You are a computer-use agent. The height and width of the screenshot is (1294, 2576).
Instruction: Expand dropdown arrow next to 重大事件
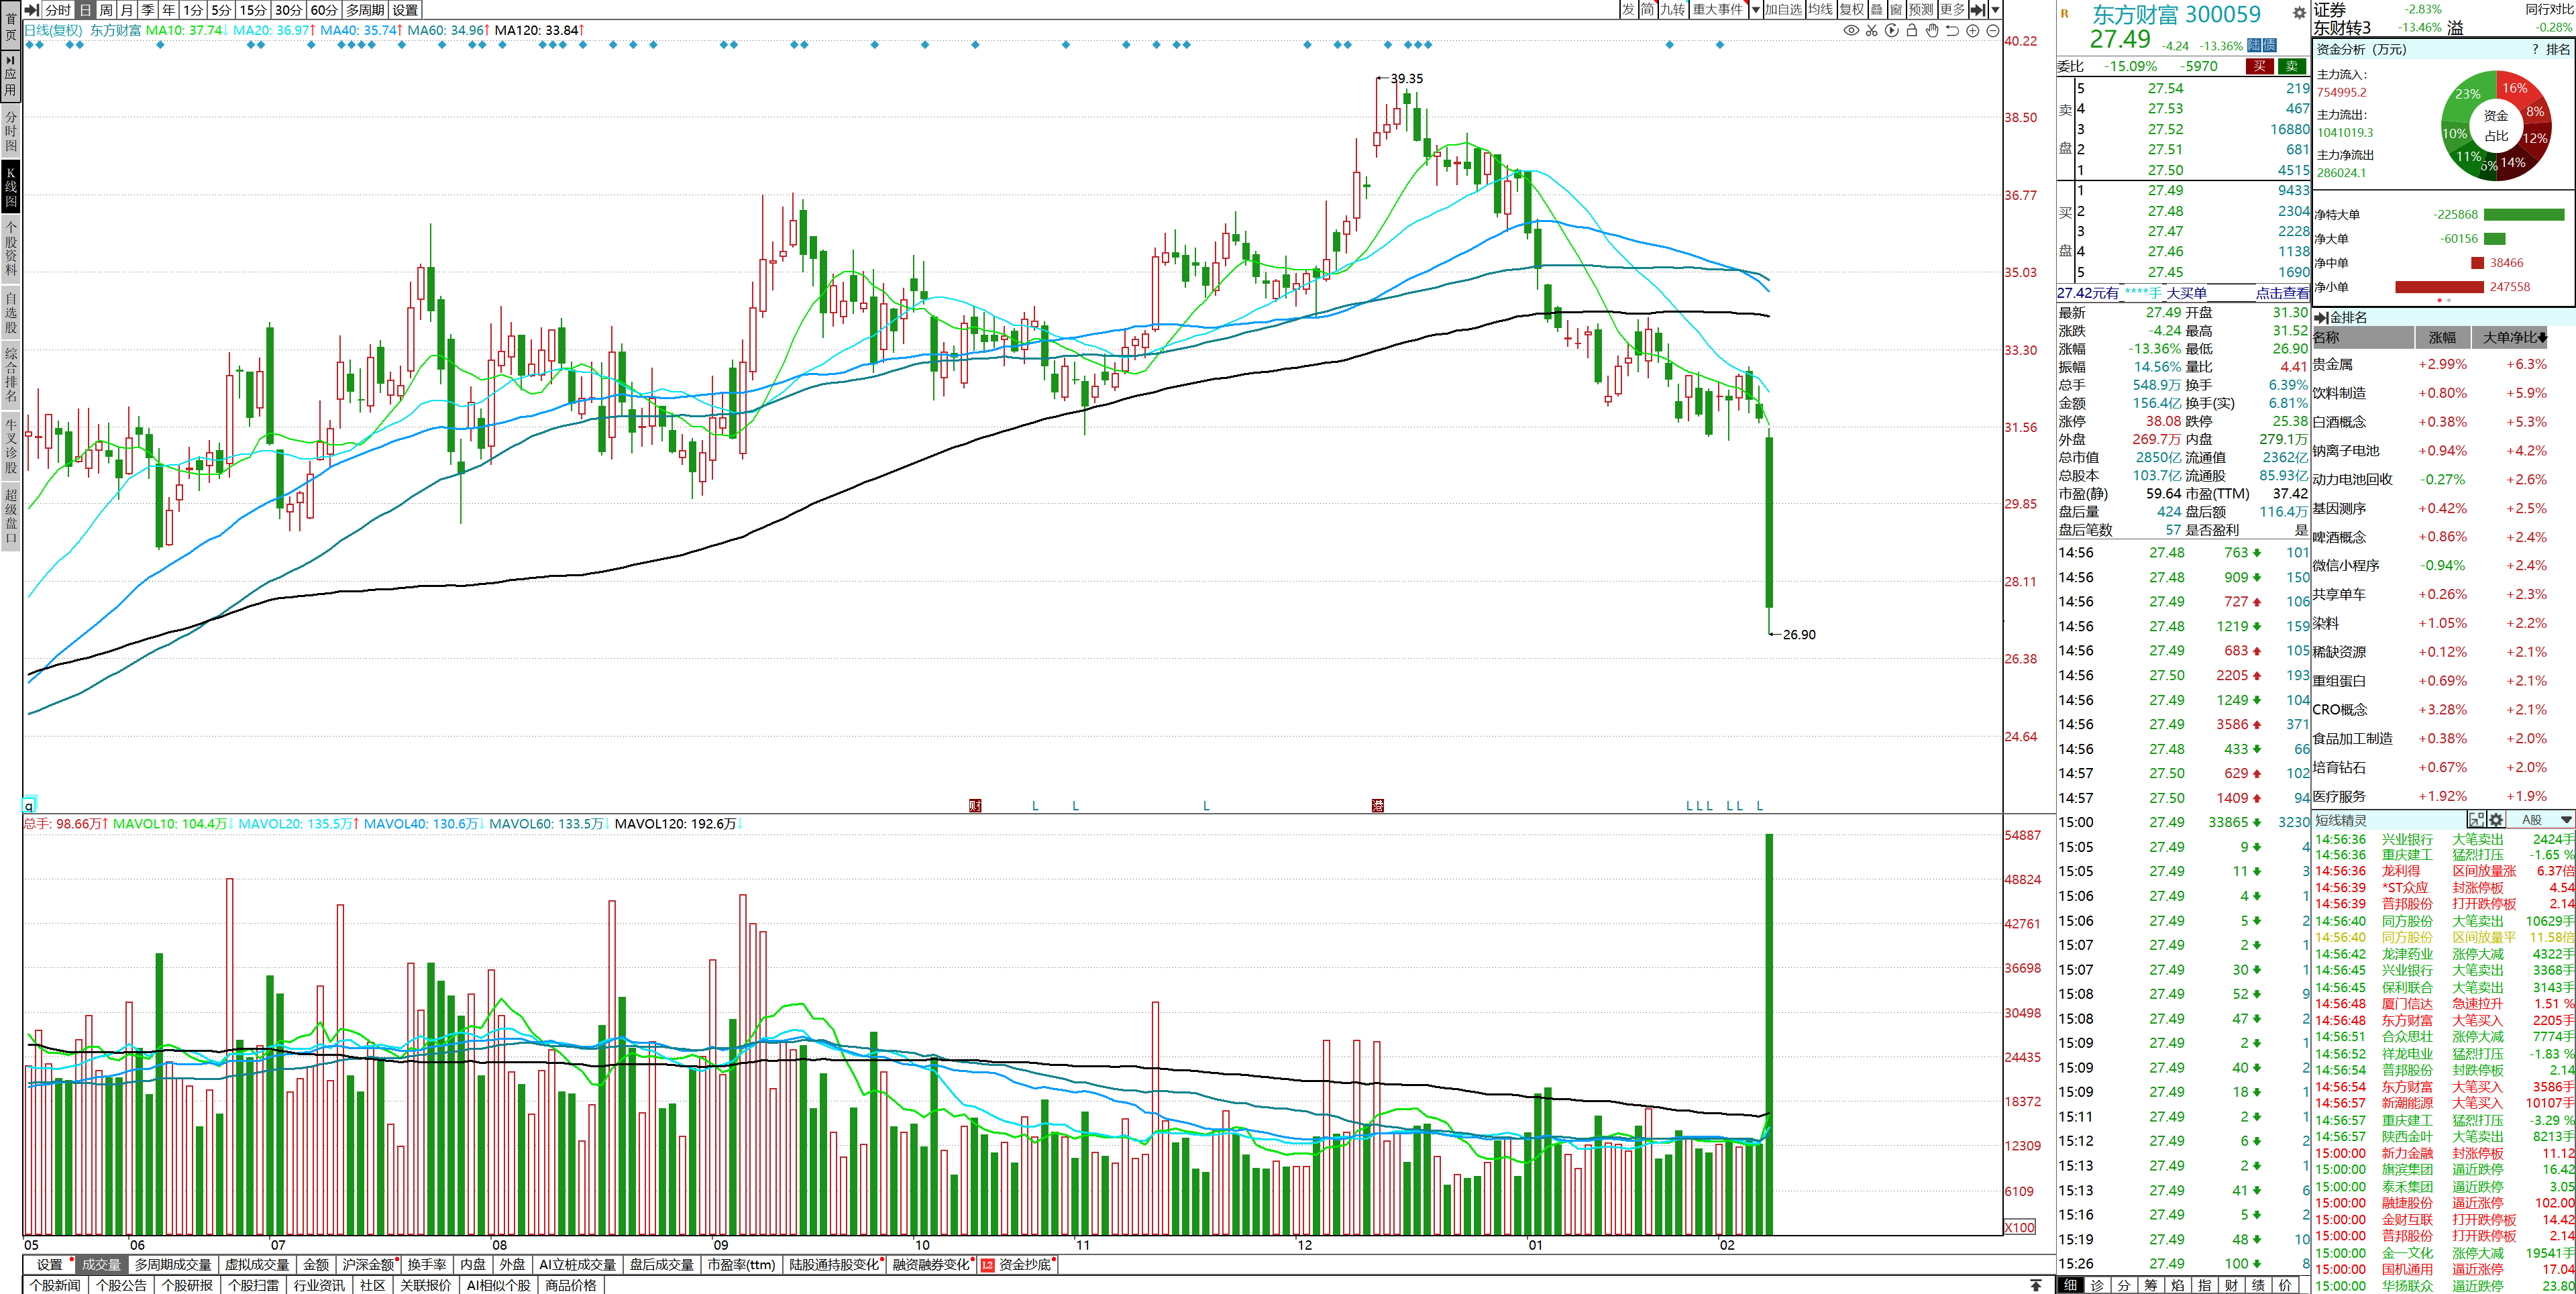tap(1755, 10)
